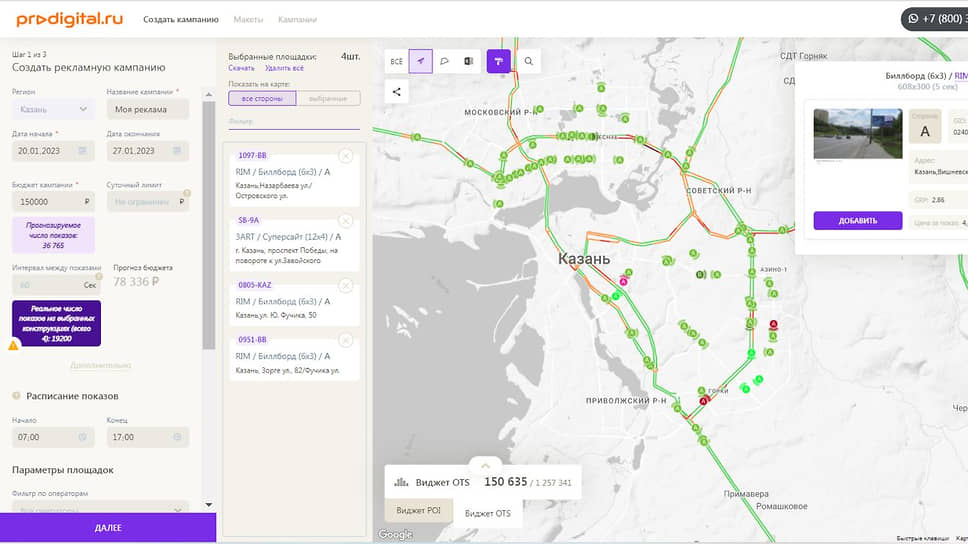
Task: Click the Фильтр search field
Action: click(x=294, y=121)
